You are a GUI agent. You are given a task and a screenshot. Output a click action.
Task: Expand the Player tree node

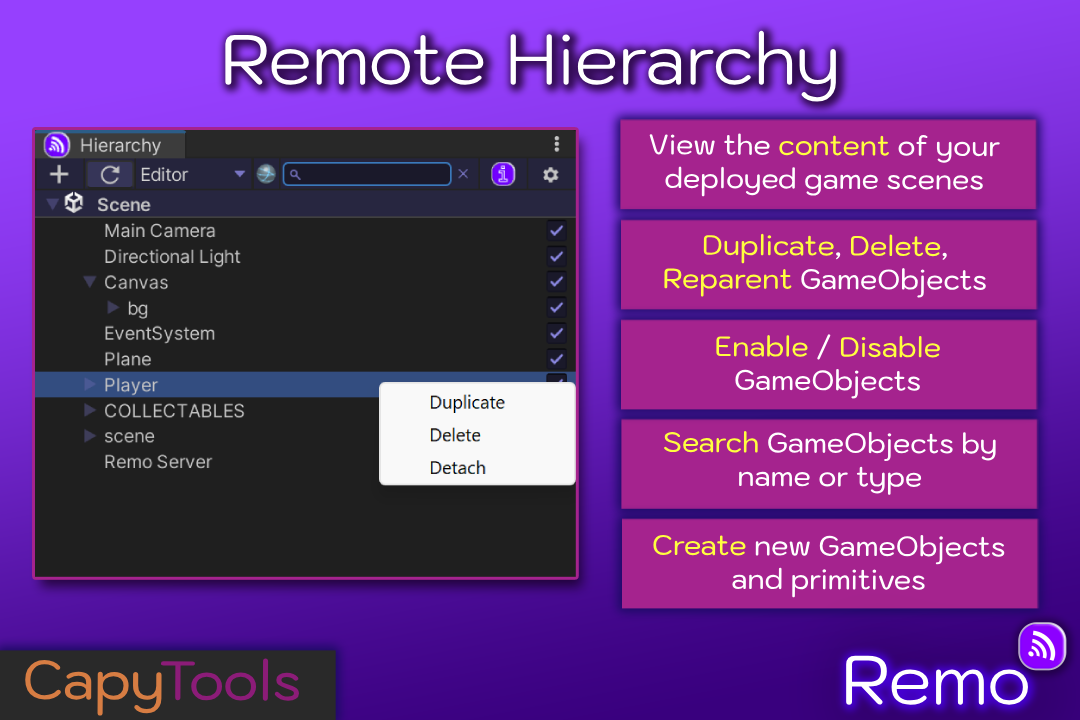90,384
